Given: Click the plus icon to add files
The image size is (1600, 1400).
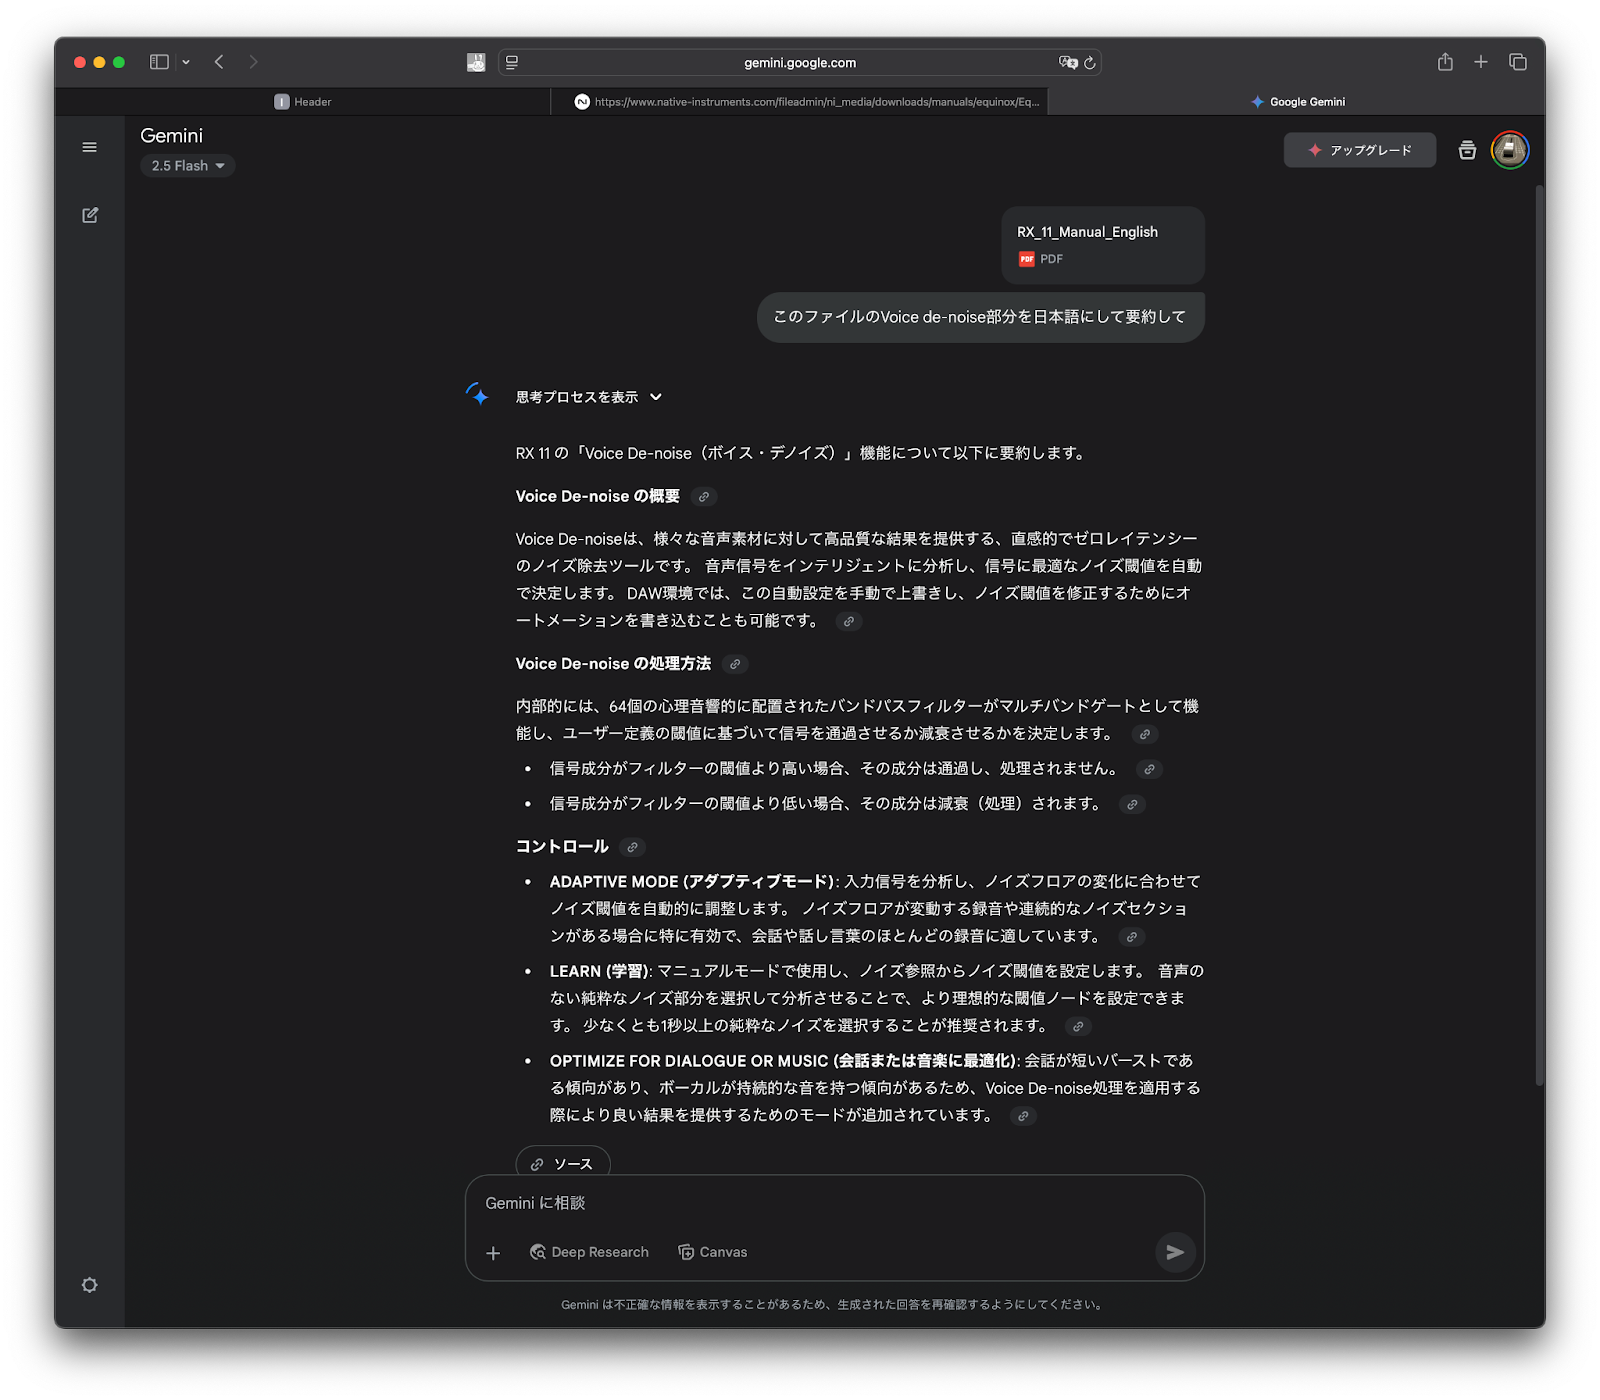Looking at the screenshot, I should click(493, 1253).
